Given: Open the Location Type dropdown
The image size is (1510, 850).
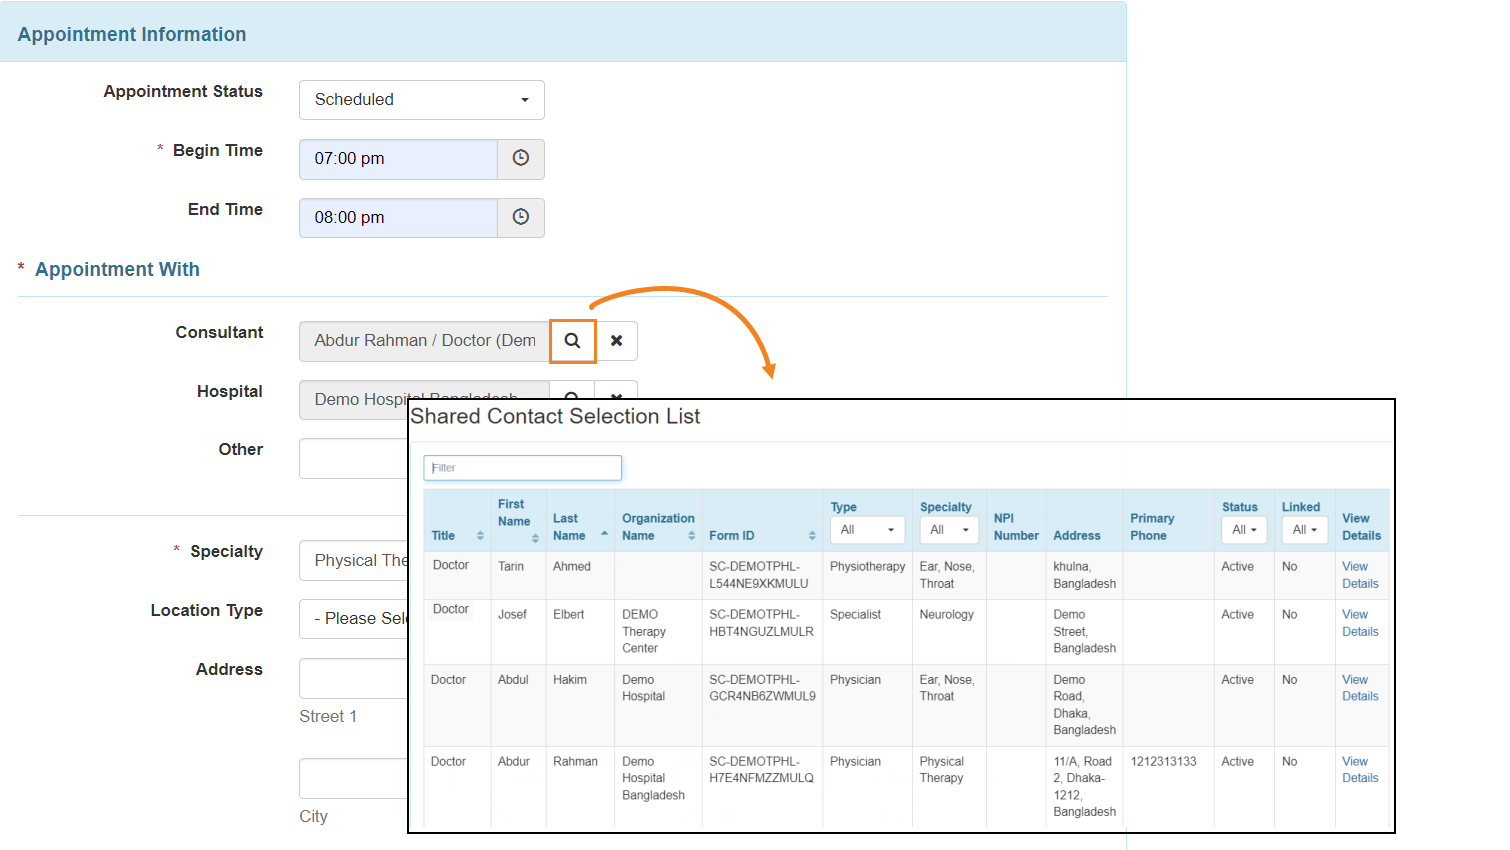Looking at the screenshot, I should click(354, 619).
